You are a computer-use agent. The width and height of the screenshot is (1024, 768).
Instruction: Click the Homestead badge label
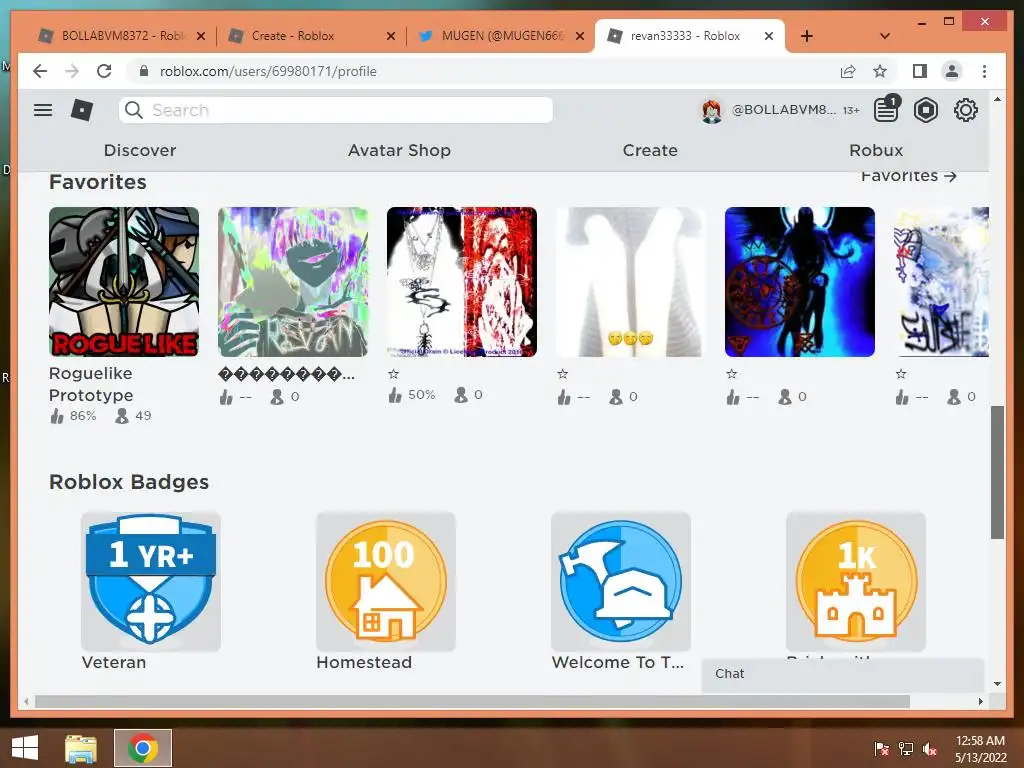tap(364, 662)
